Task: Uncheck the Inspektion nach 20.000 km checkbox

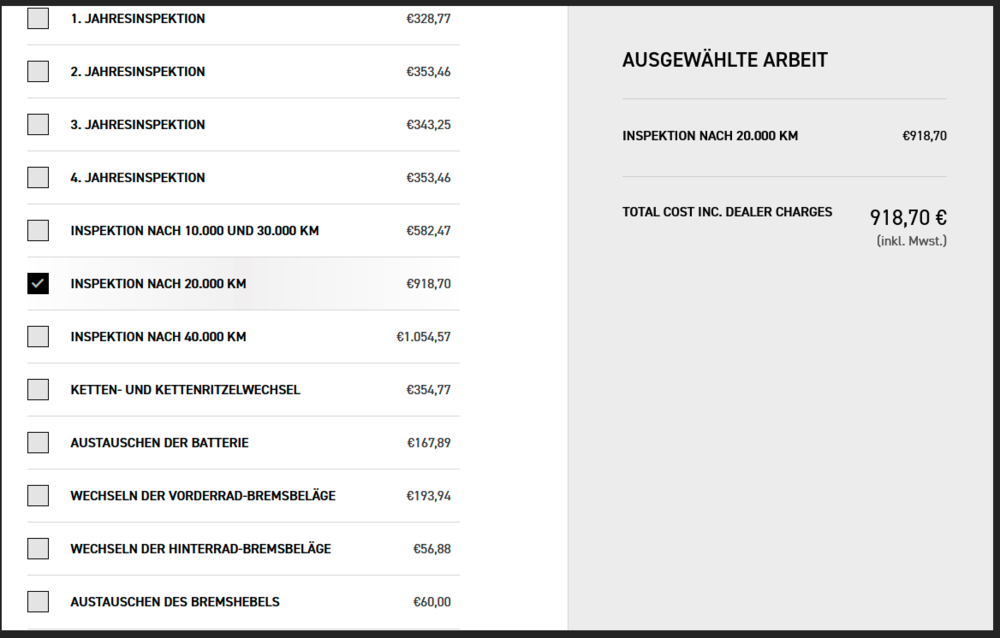Action: (x=38, y=283)
